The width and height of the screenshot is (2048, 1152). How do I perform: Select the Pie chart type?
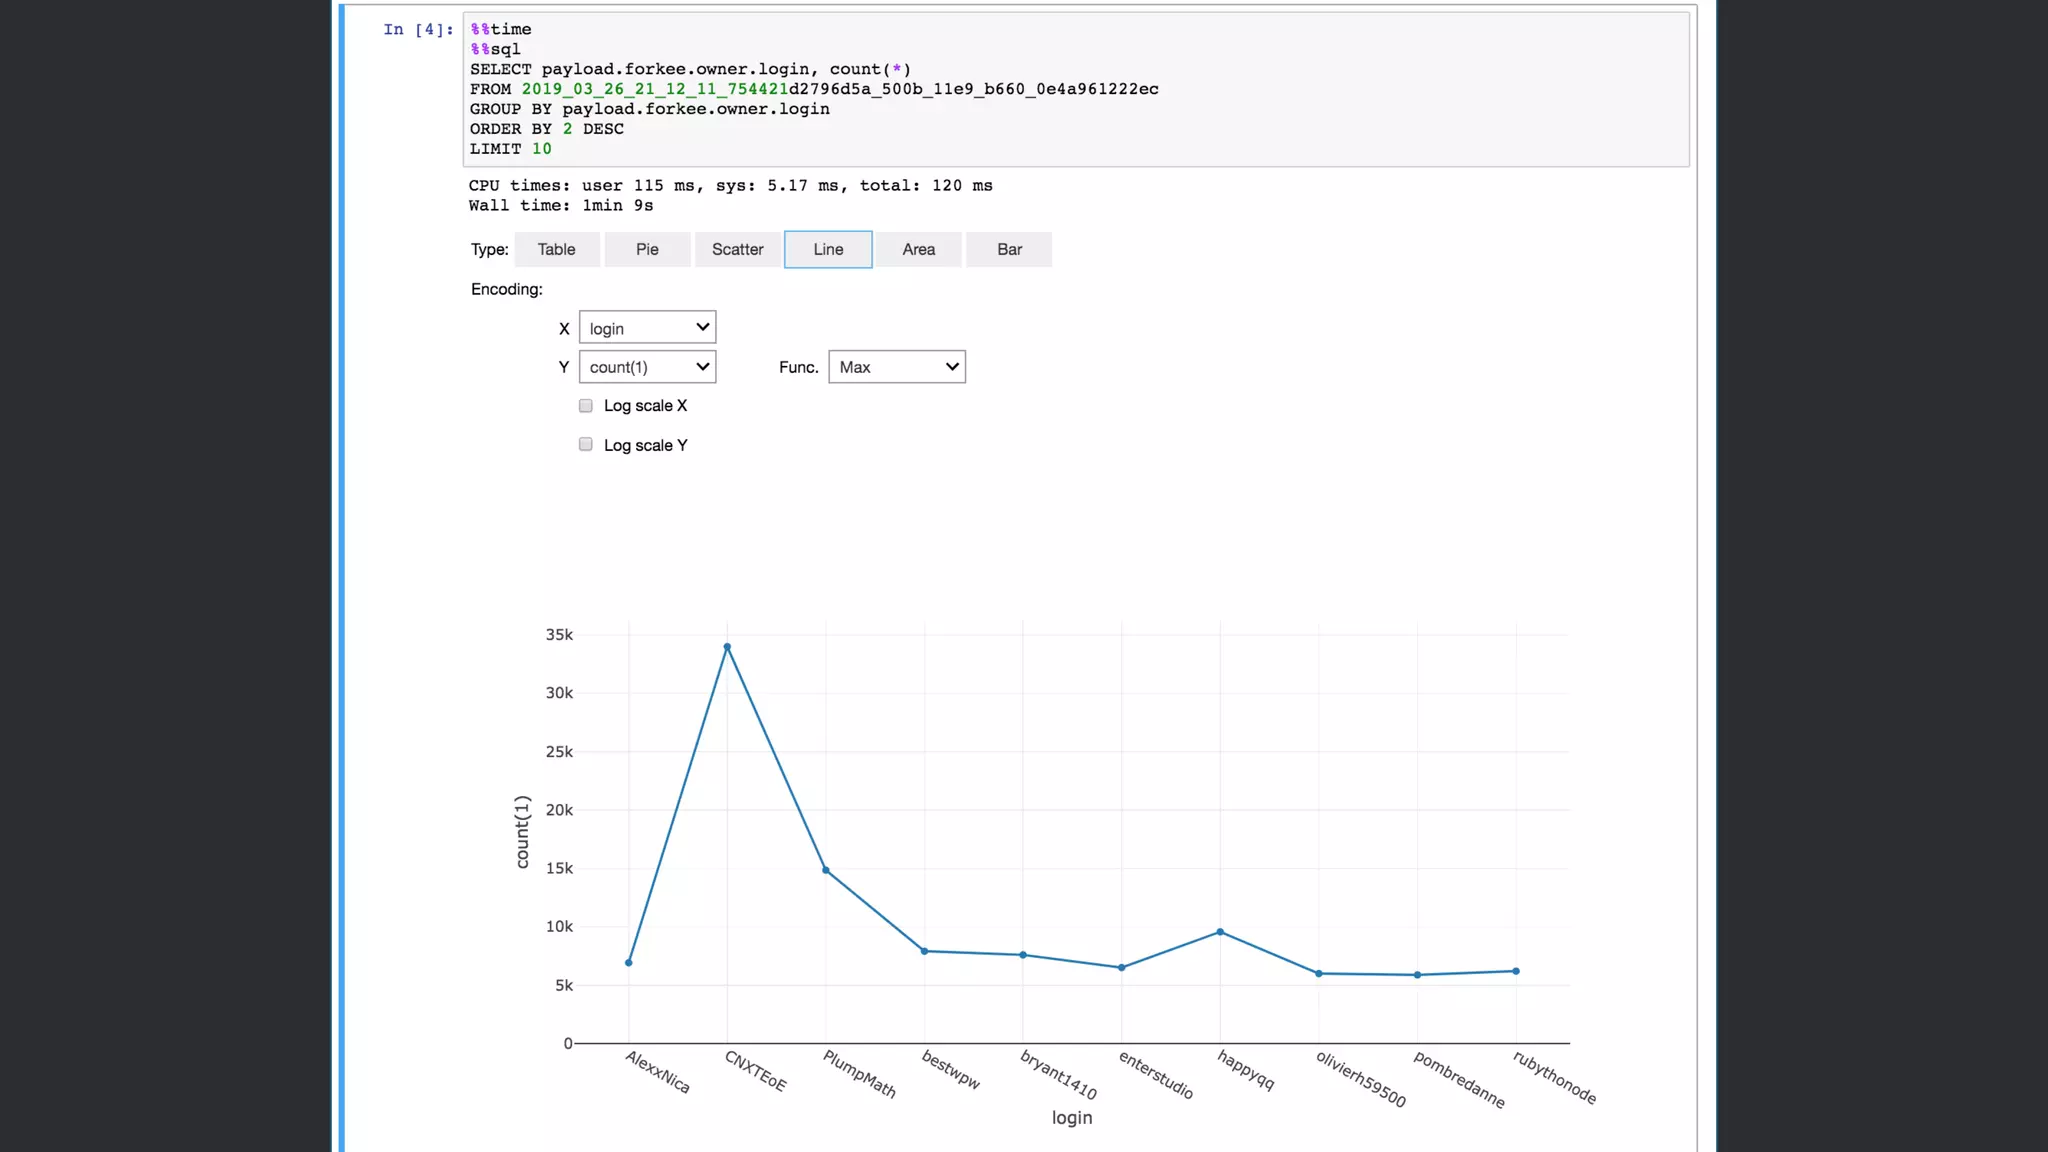pos(647,249)
